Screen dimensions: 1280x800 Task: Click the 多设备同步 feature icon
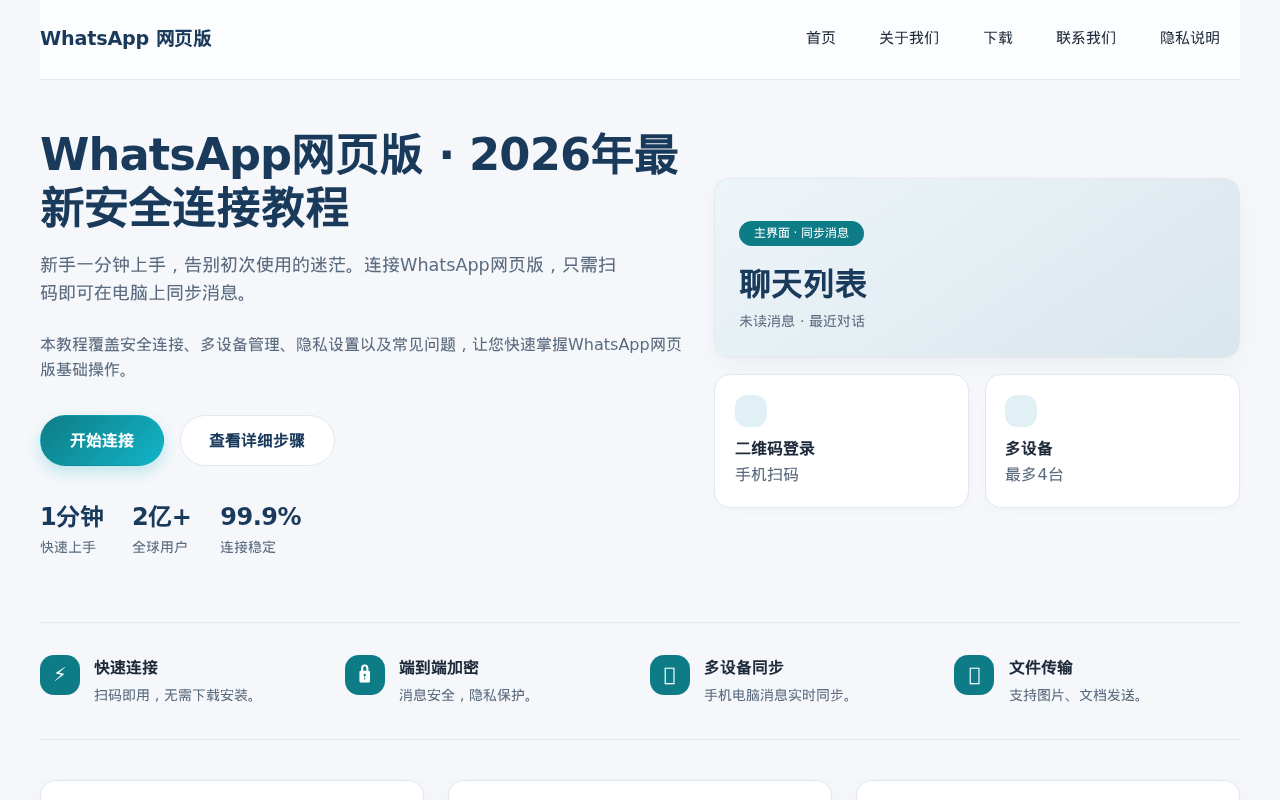tap(670, 675)
